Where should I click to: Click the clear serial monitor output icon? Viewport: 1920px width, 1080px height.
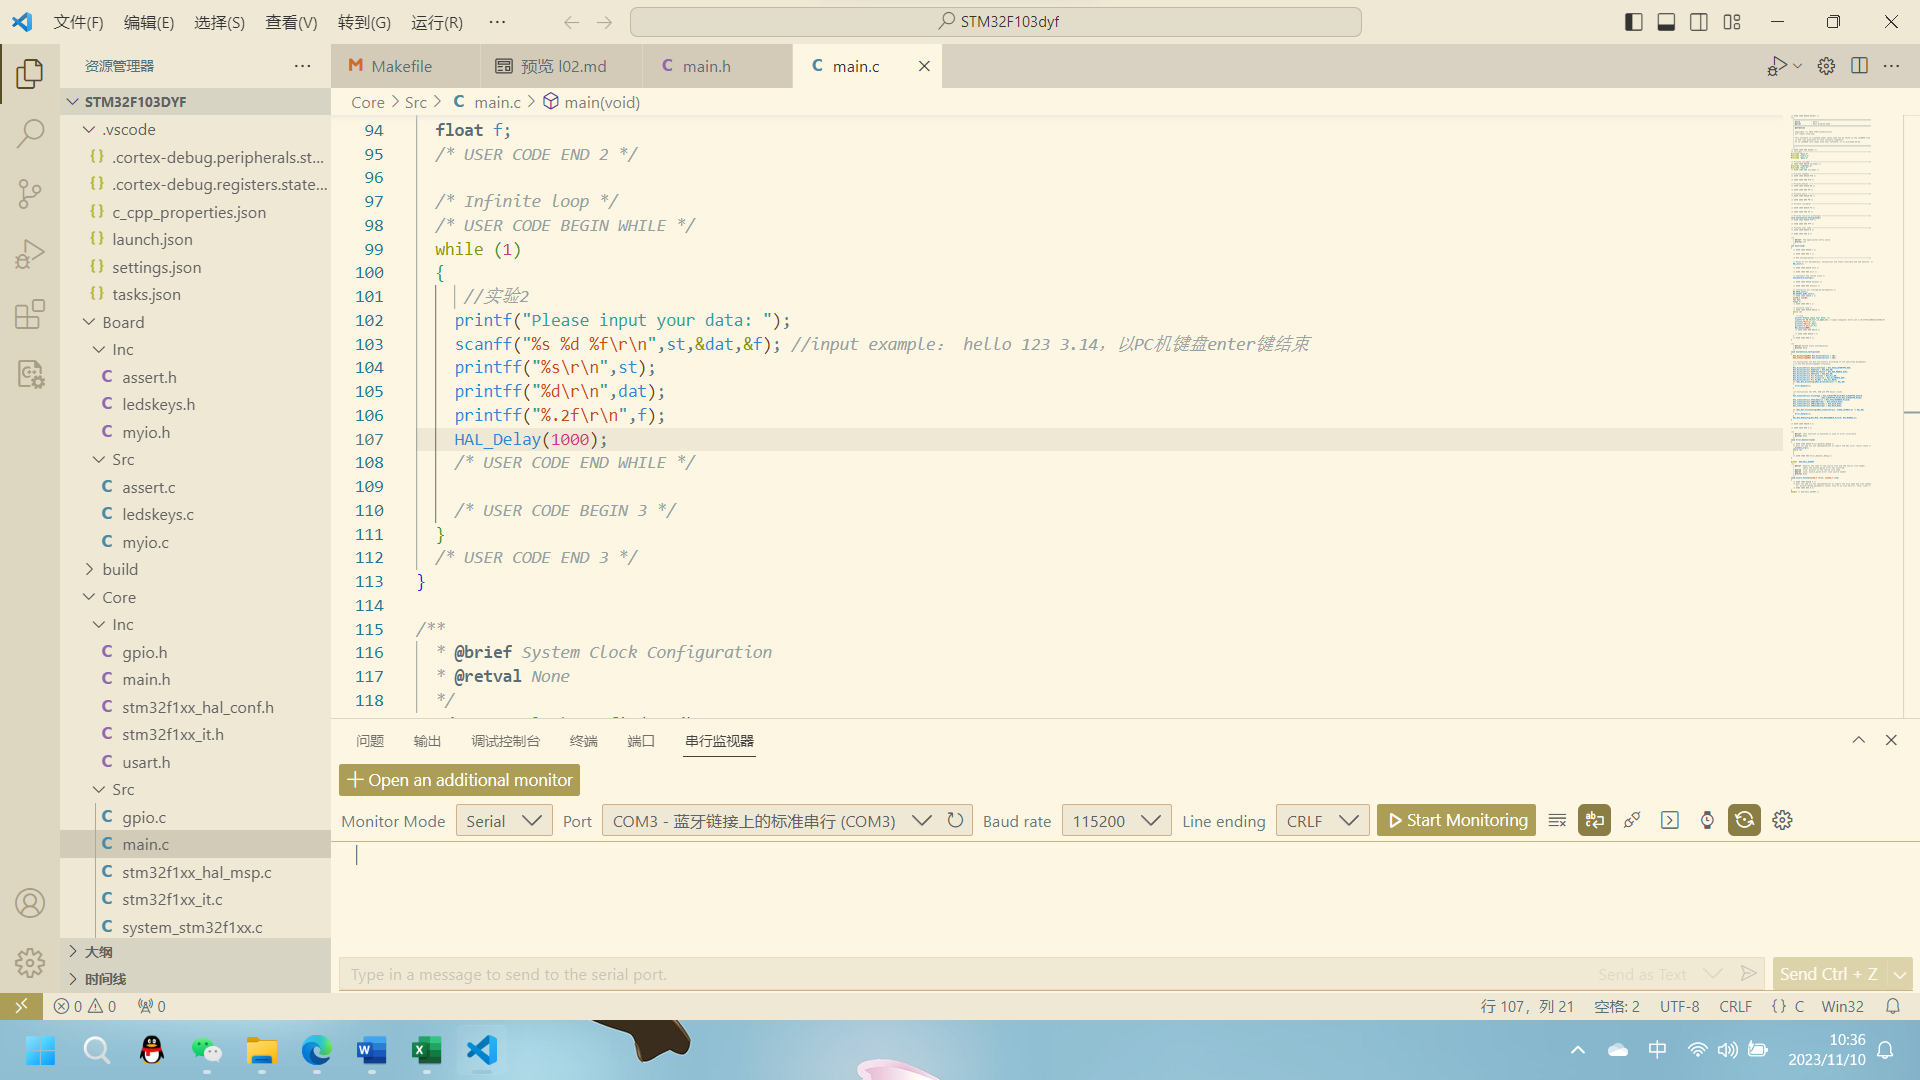(x=1557, y=820)
